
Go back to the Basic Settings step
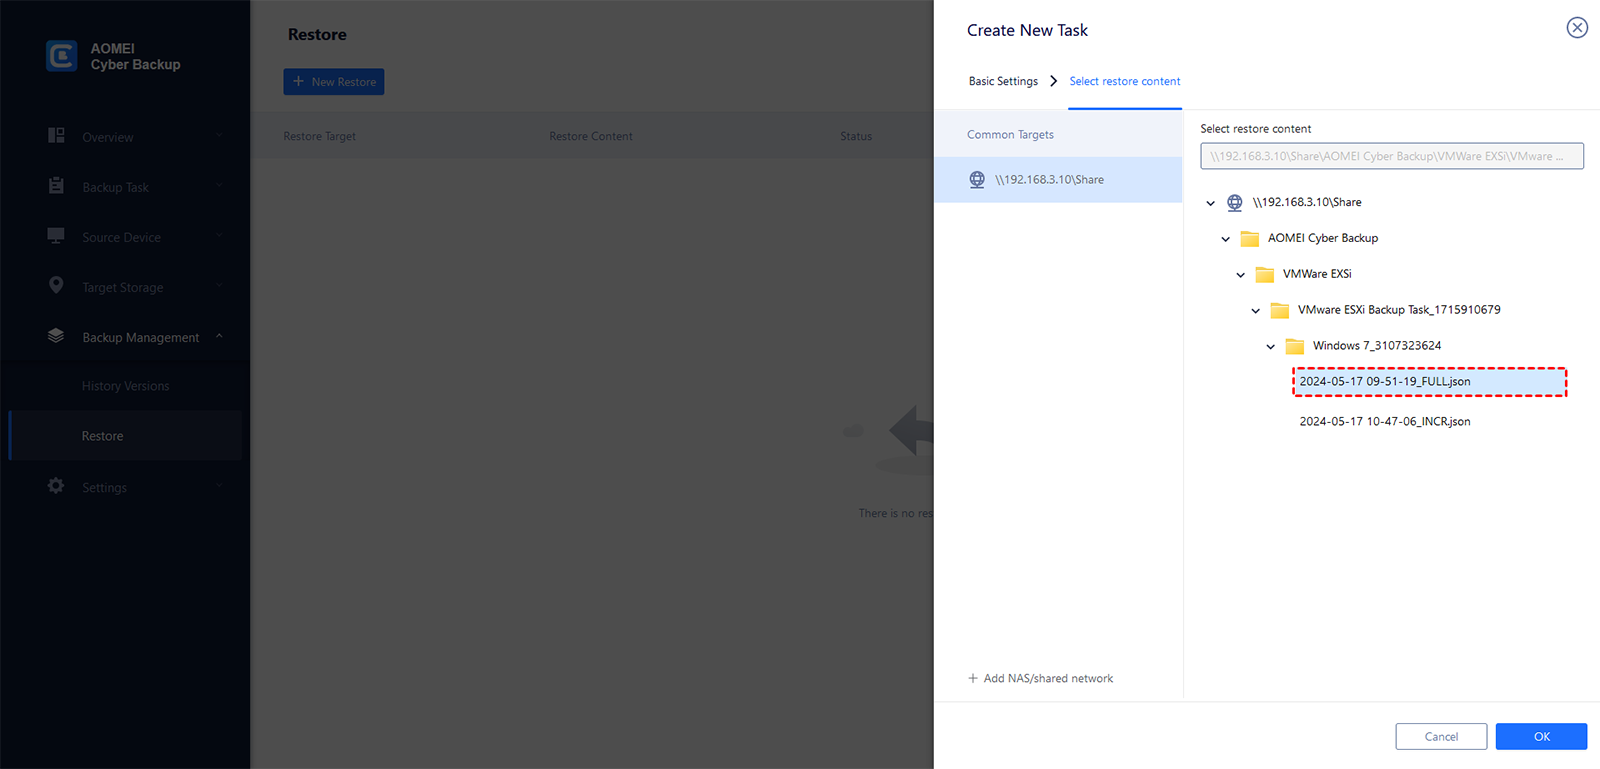1003,81
